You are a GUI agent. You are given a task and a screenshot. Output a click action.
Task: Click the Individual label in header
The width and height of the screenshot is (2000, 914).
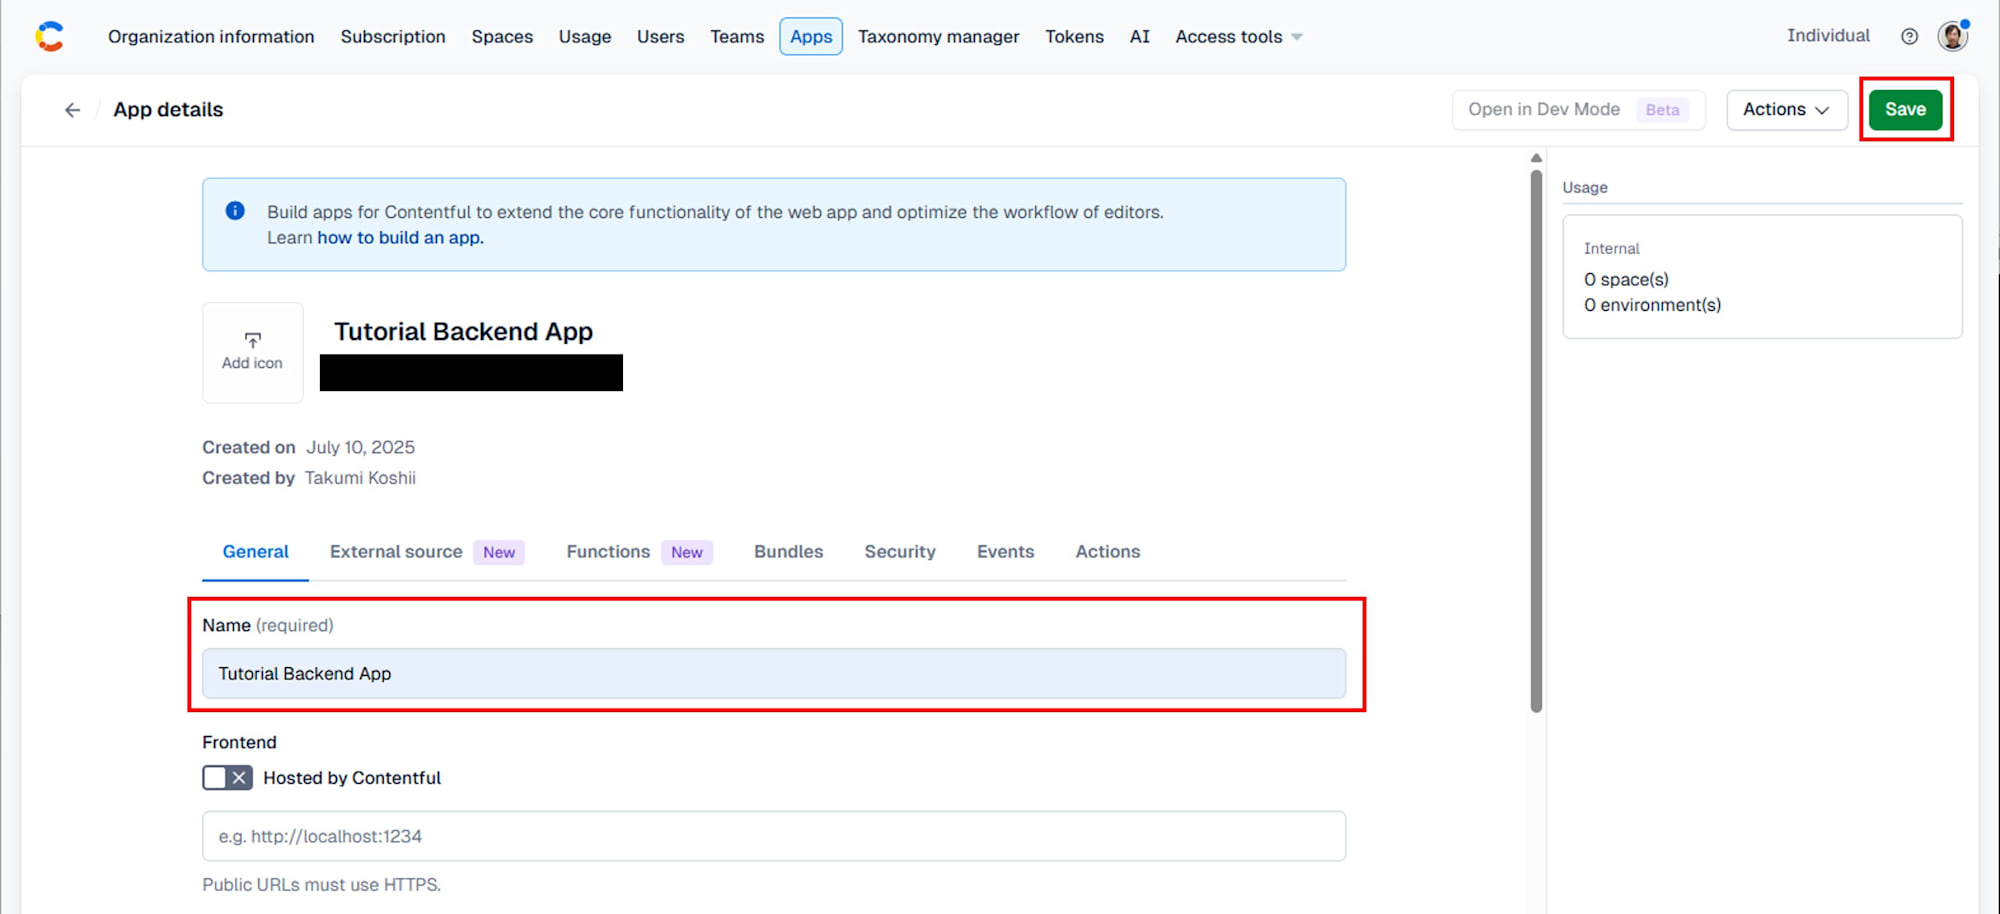[x=1828, y=36]
